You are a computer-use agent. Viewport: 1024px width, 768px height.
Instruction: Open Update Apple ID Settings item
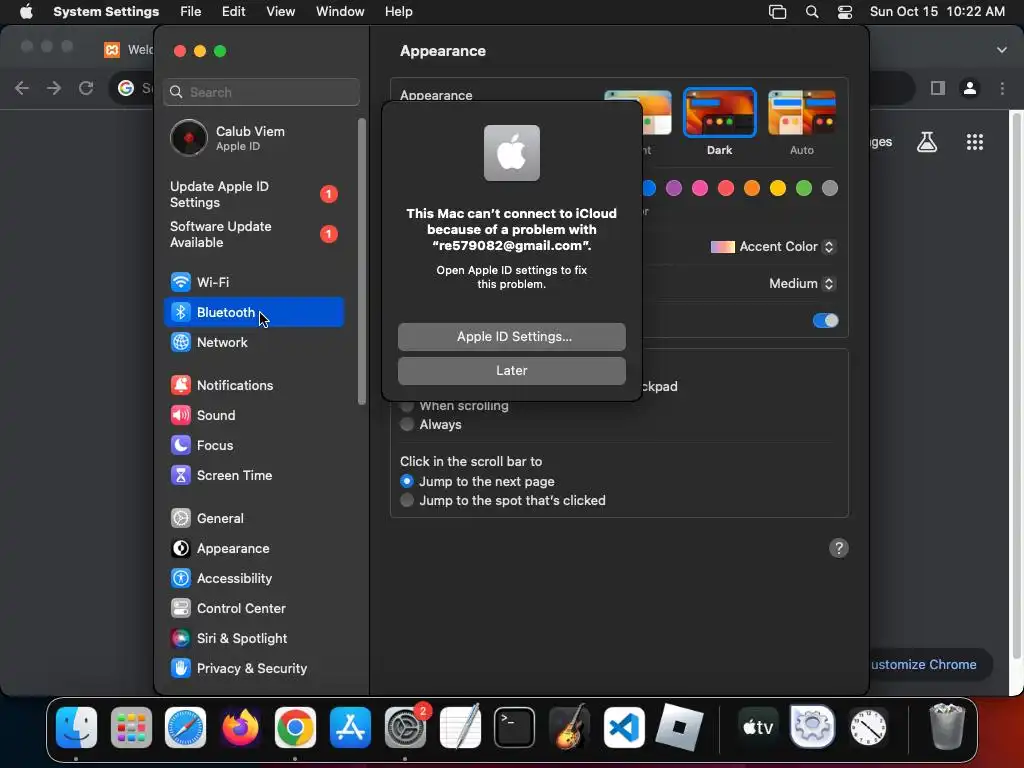tap(253, 195)
